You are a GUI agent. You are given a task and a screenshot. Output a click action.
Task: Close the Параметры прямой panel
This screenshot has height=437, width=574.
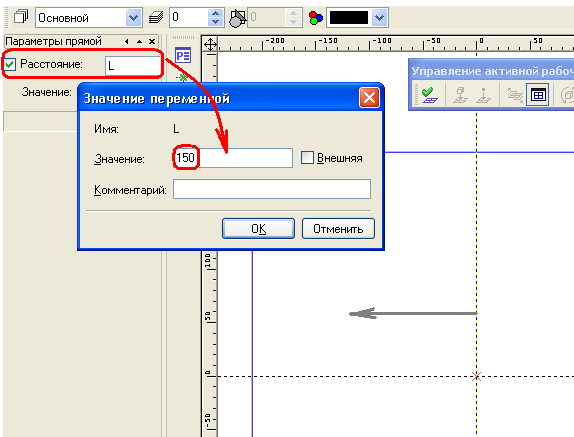tap(152, 42)
